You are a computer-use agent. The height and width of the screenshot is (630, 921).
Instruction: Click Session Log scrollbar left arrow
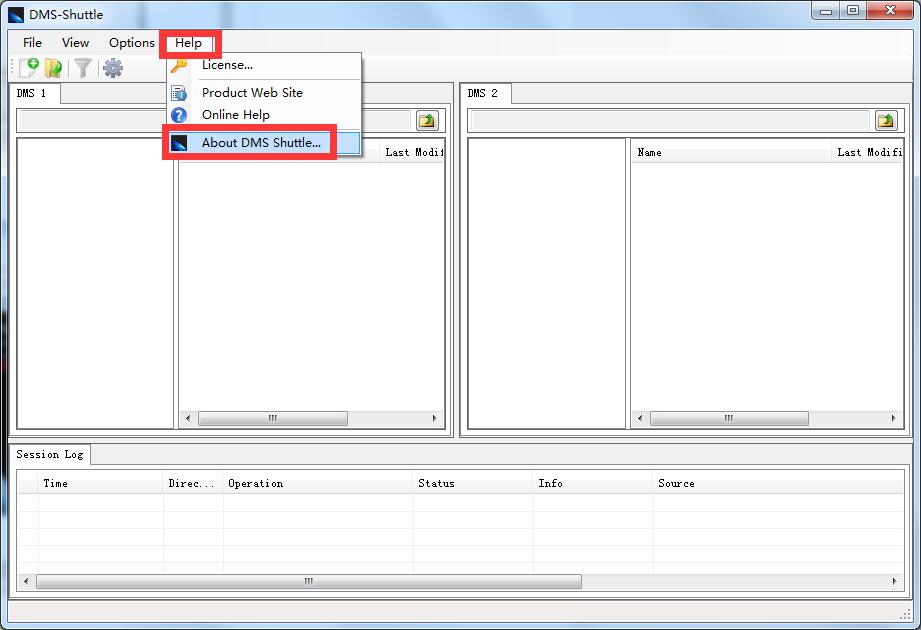pyautogui.click(x=26, y=581)
